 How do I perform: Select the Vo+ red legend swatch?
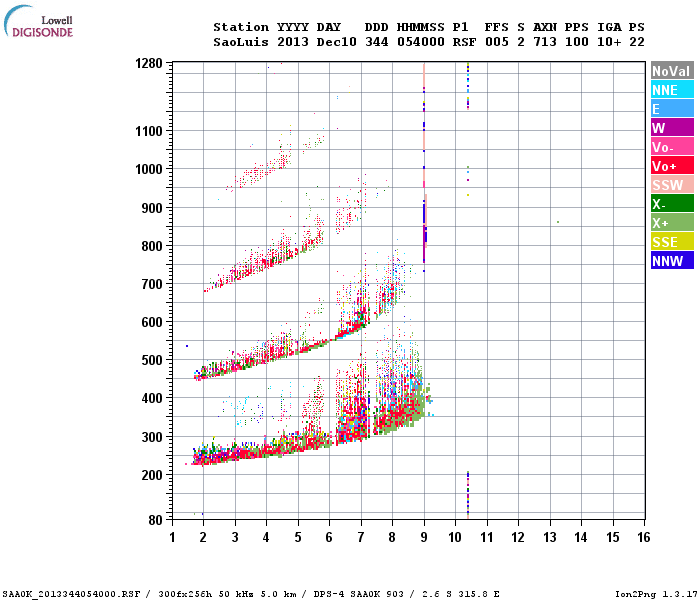(x=672, y=166)
